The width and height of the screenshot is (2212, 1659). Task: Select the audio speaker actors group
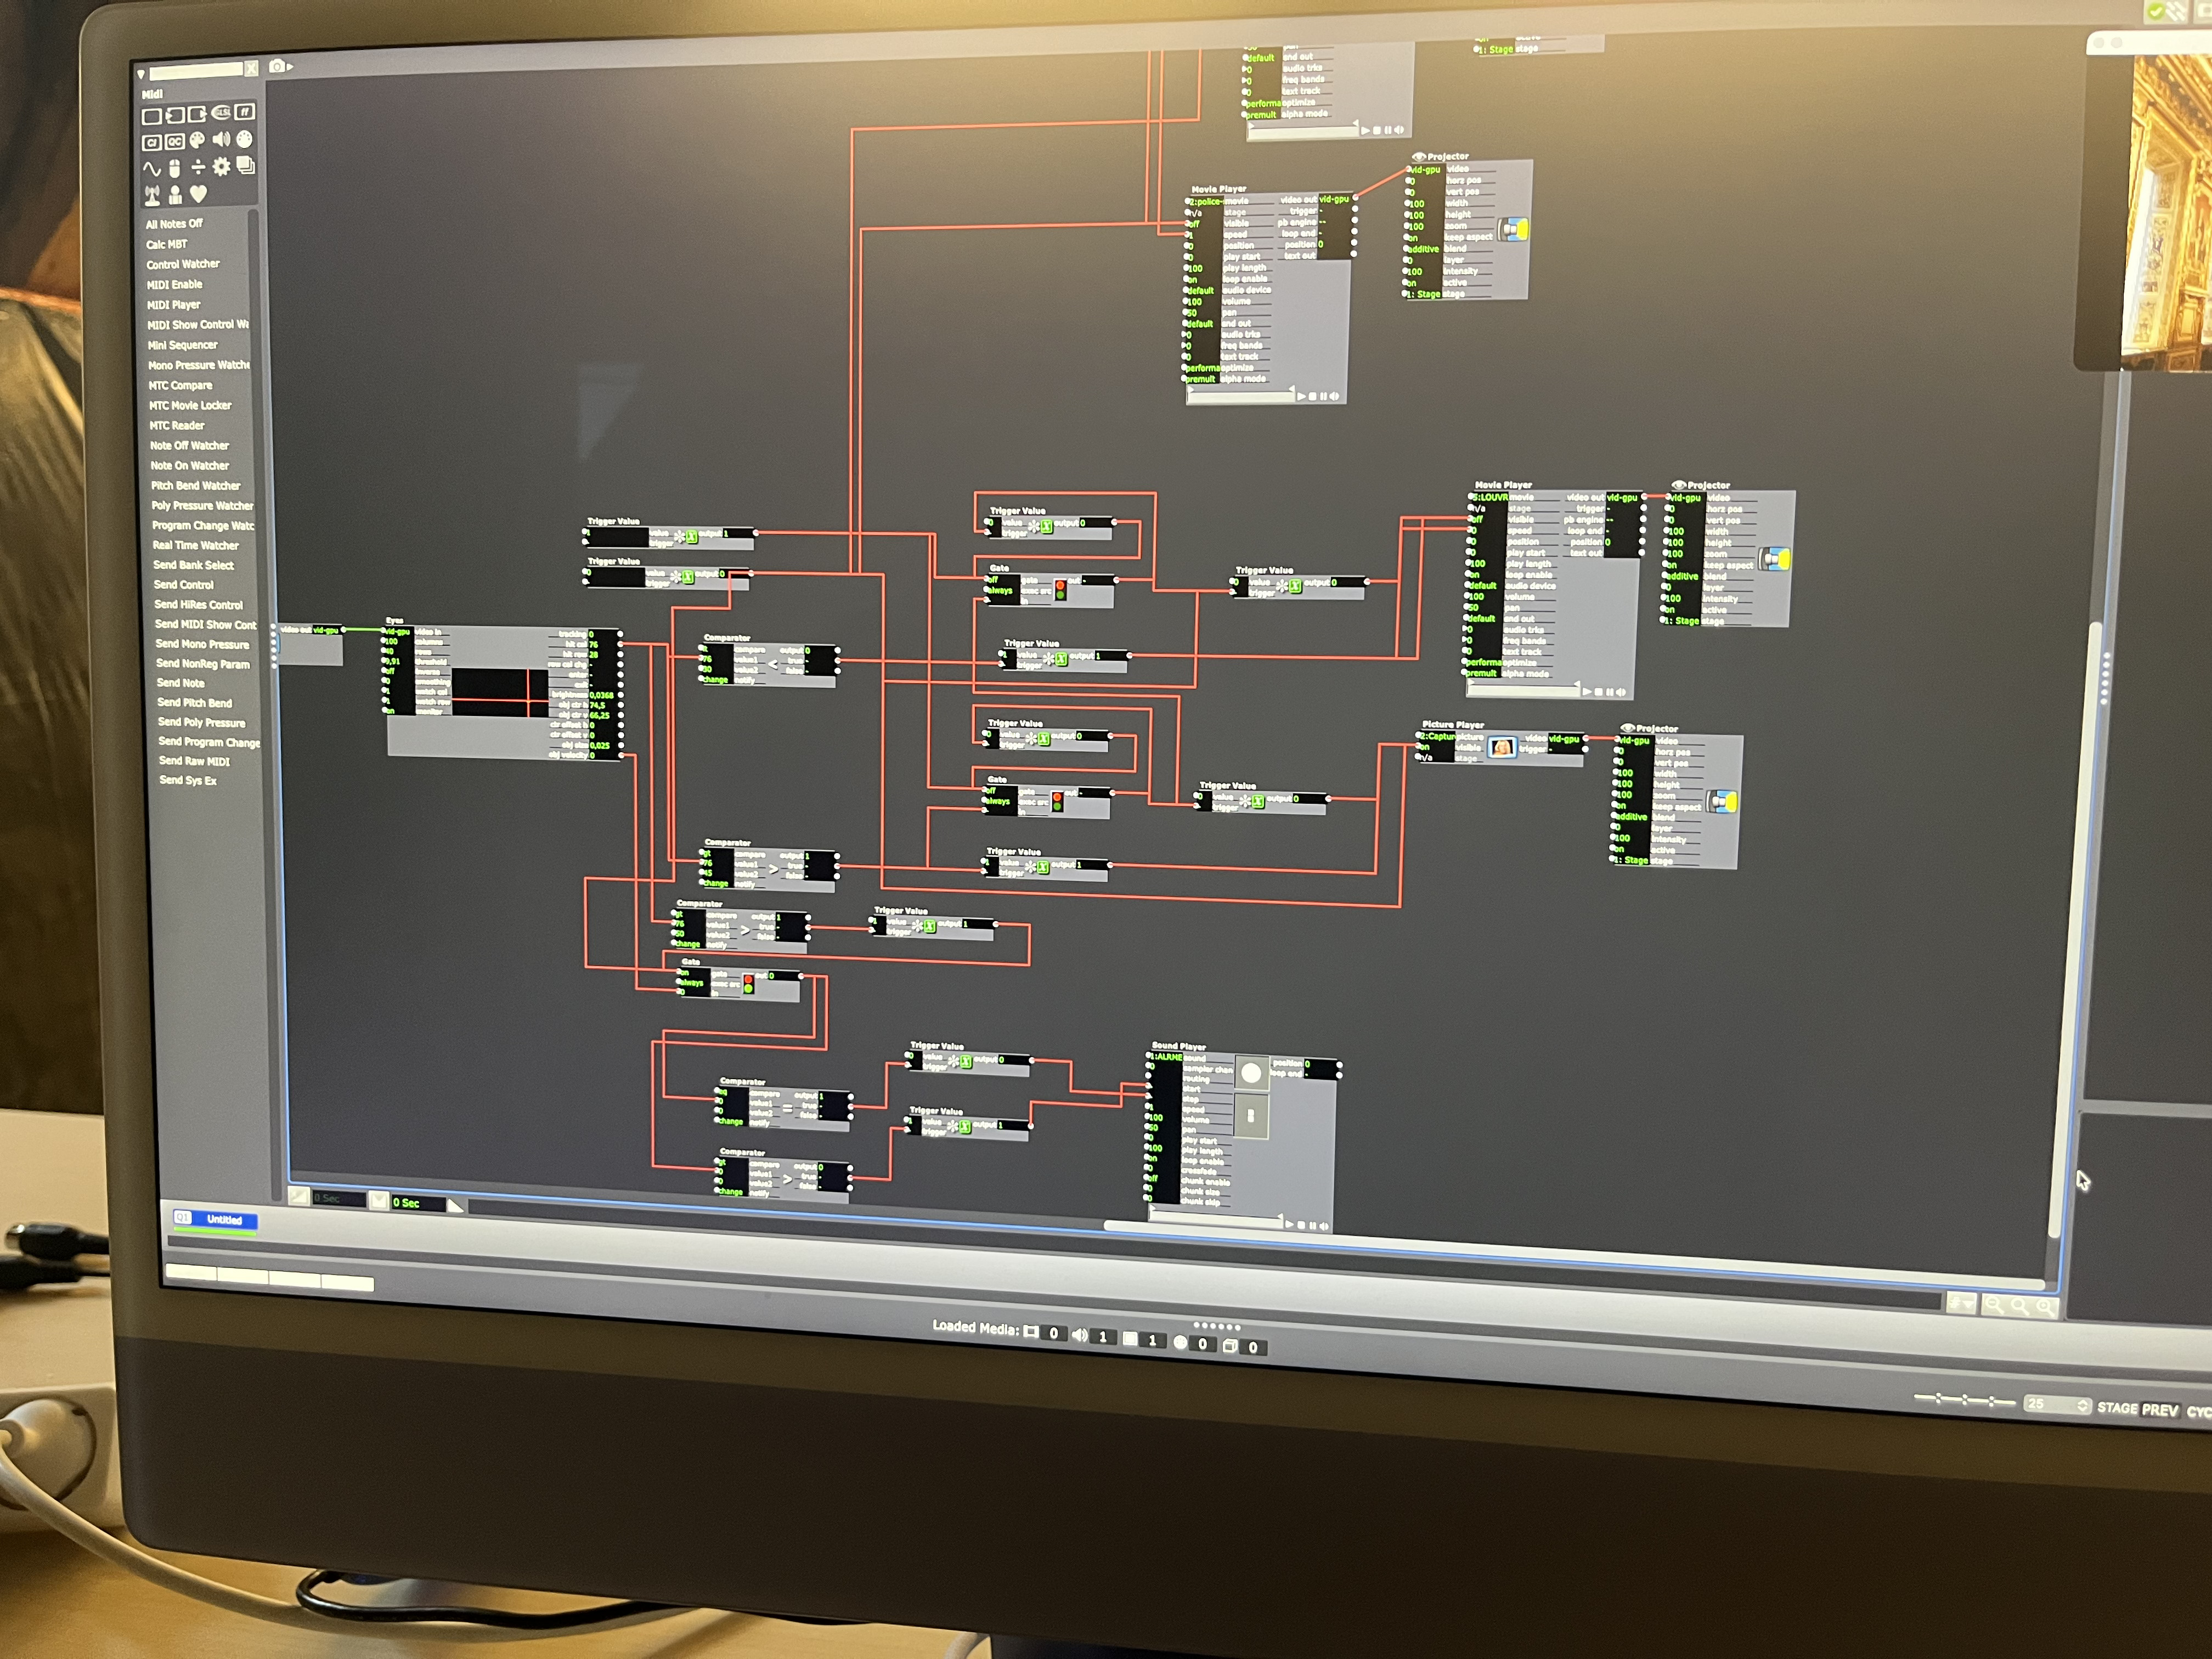pyautogui.click(x=221, y=139)
